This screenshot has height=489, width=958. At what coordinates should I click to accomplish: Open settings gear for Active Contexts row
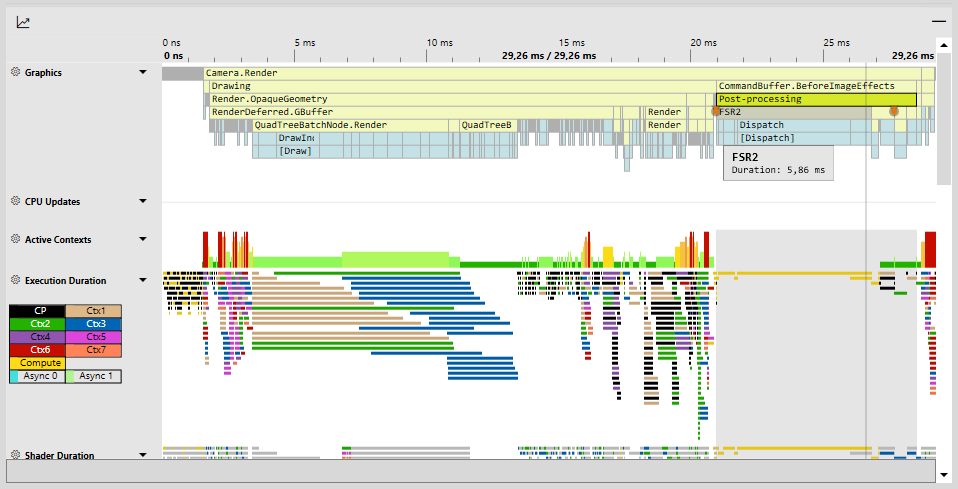(15, 239)
